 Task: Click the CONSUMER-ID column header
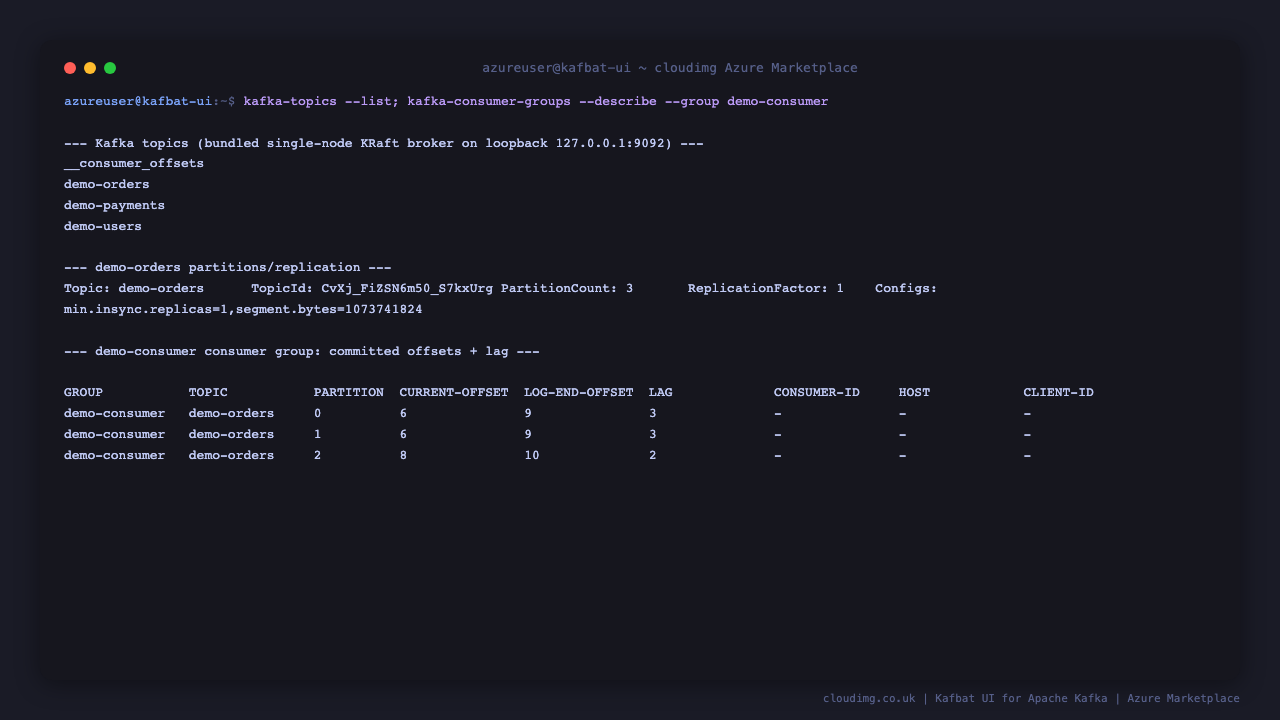click(x=817, y=393)
